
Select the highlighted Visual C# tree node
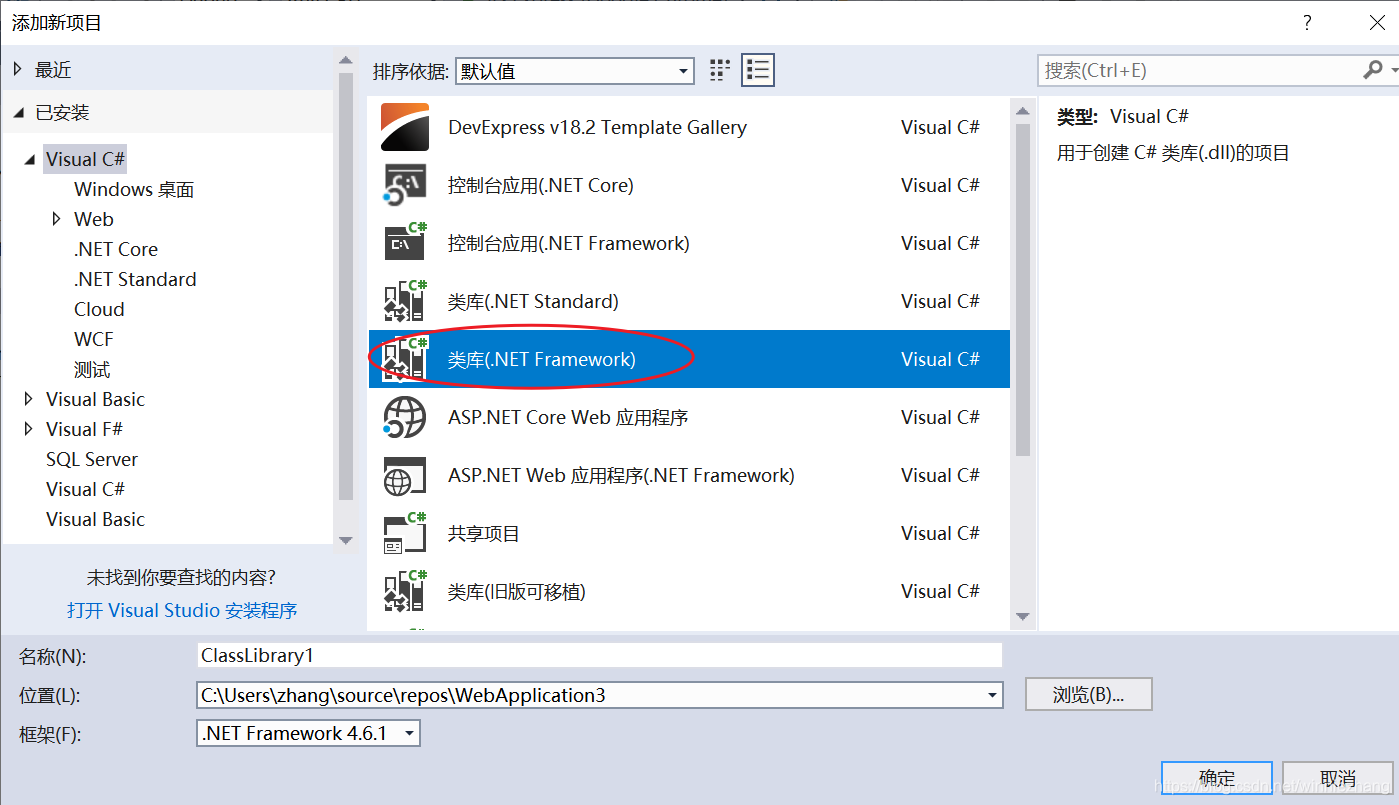[x=86, y=159]
